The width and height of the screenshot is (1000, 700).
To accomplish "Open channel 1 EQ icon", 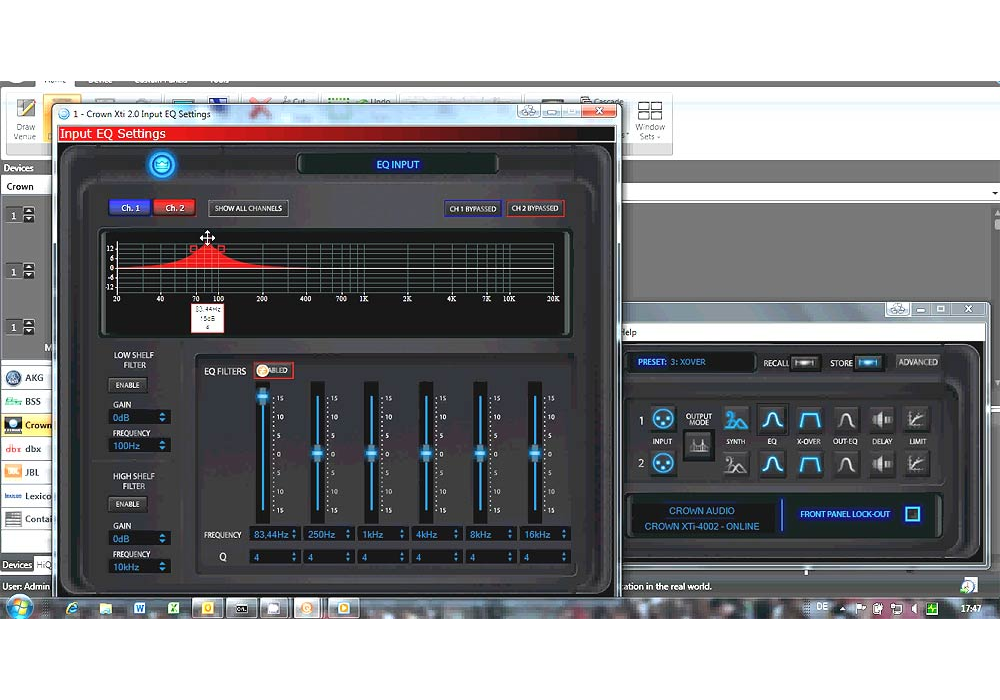I will 772,419.
